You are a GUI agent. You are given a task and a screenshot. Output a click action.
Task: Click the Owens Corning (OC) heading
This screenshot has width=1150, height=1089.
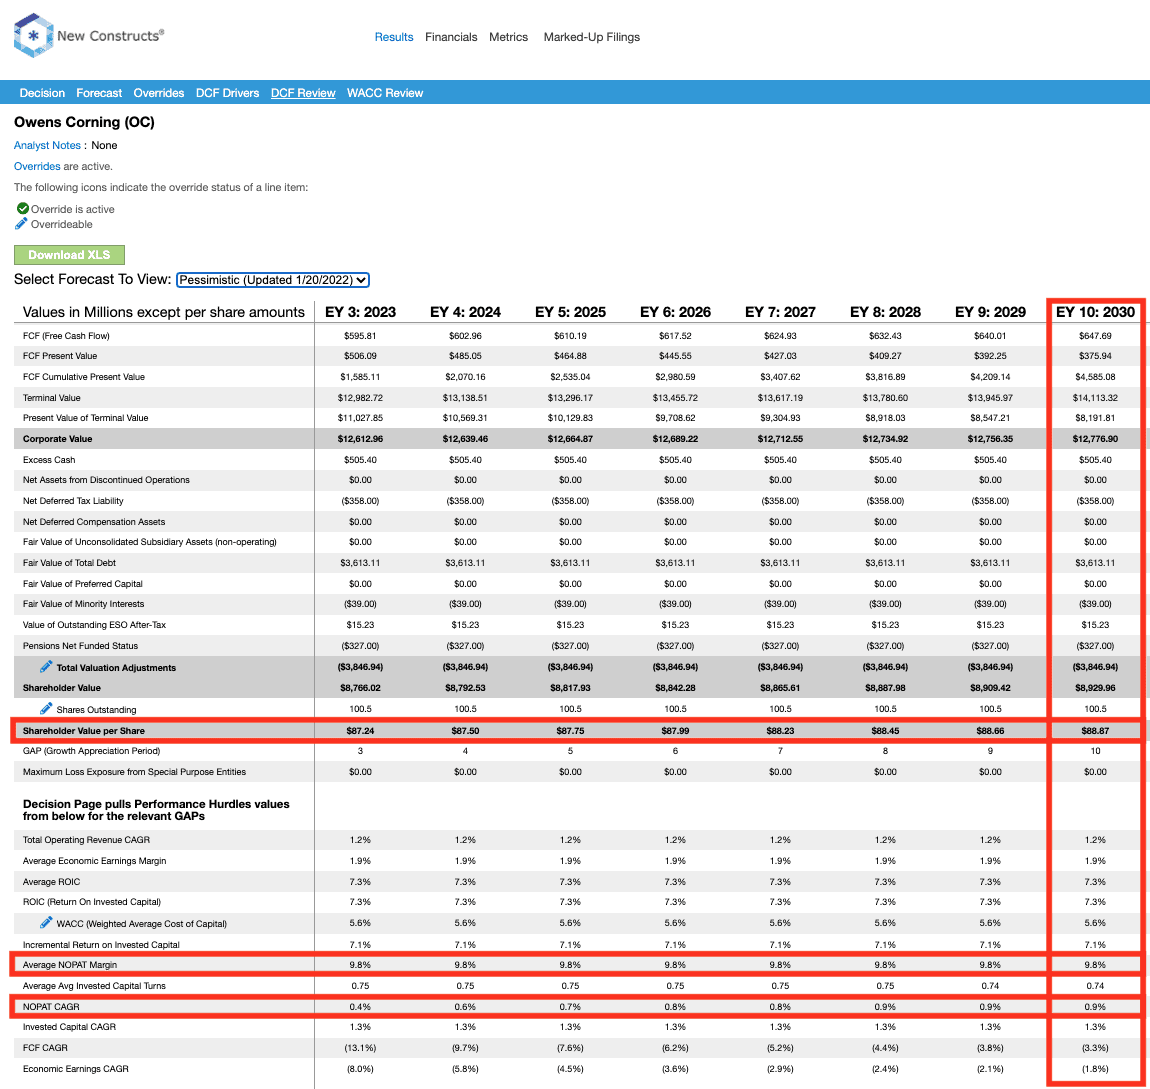tap(84, 122)
